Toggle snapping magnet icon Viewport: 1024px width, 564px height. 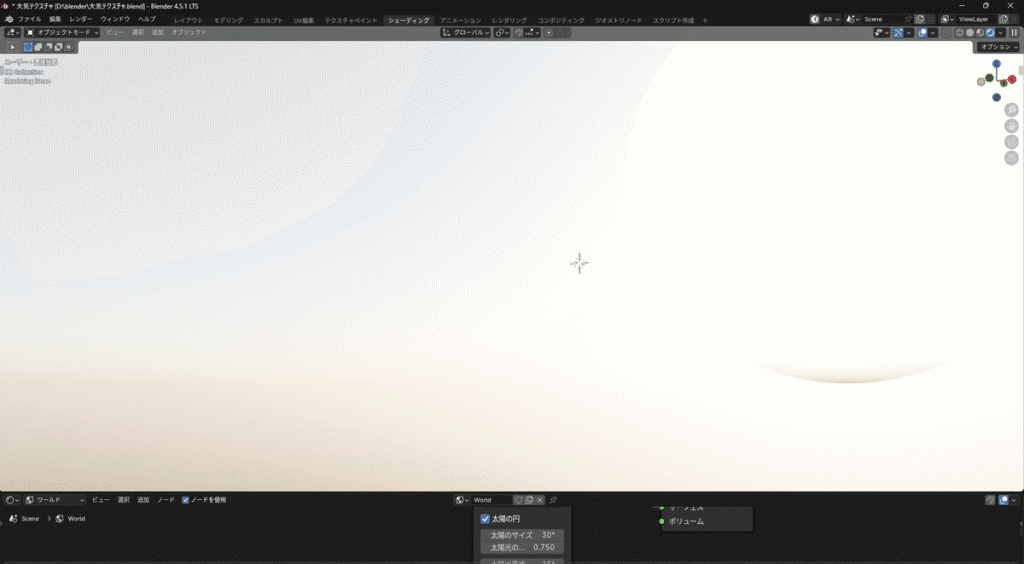[519, 33]
